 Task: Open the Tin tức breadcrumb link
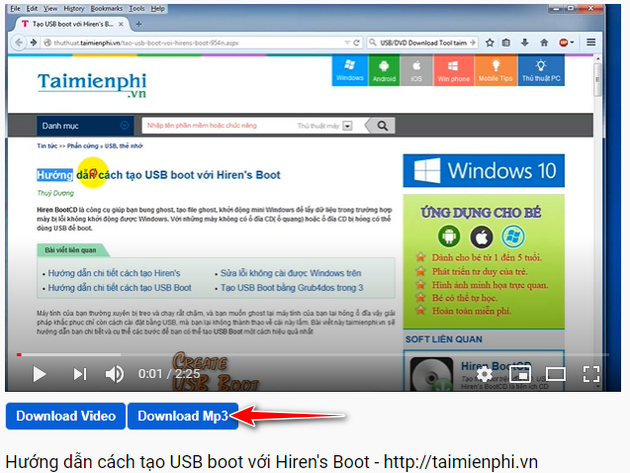point(47,146)
